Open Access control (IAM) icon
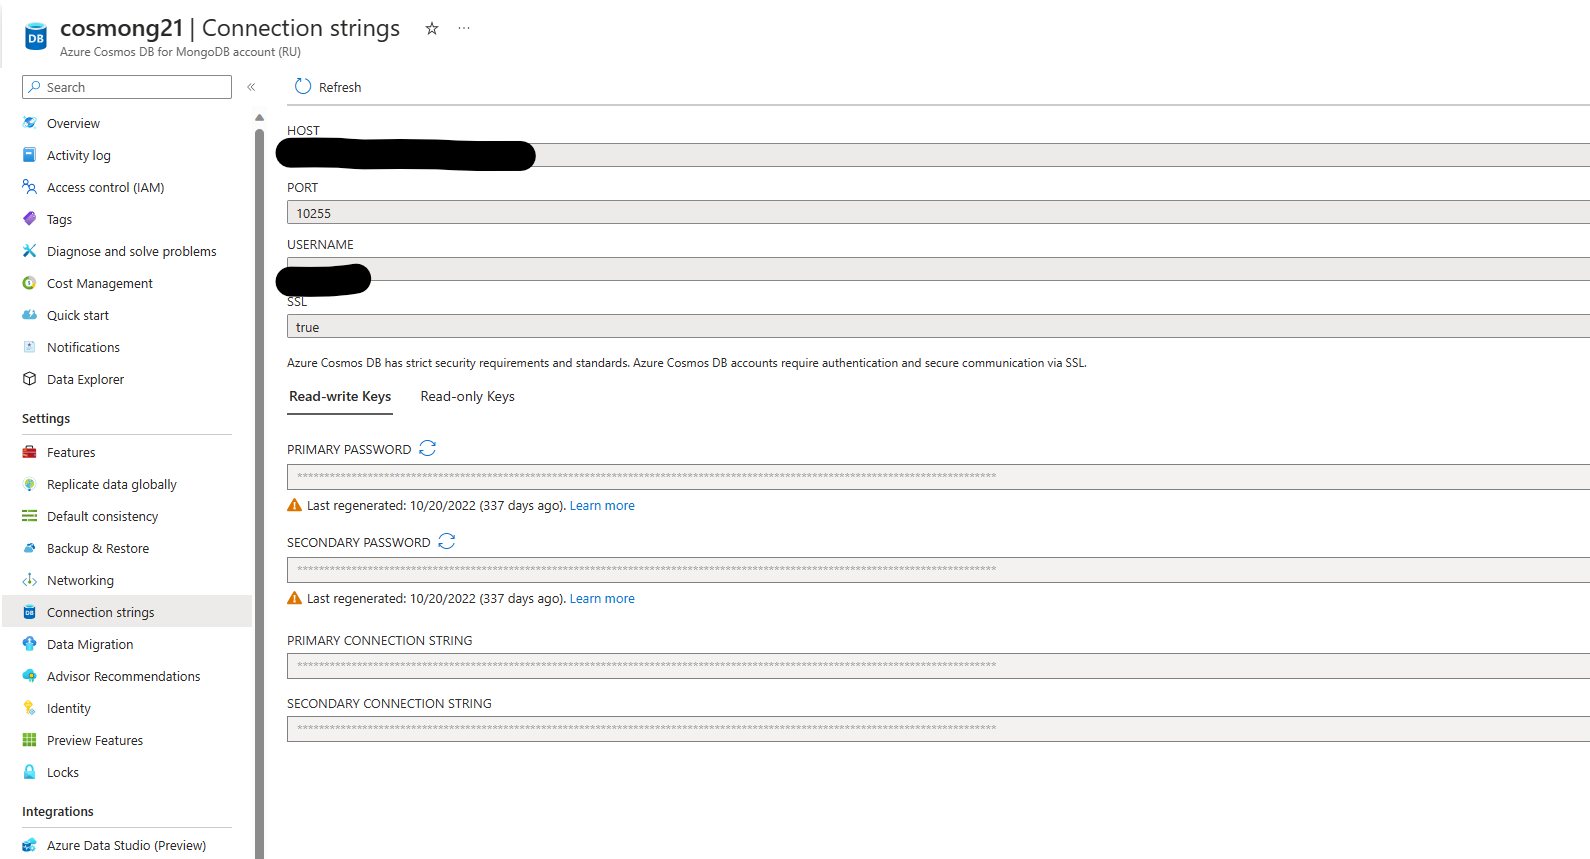The image size is (1590, 859). point(30,187)
